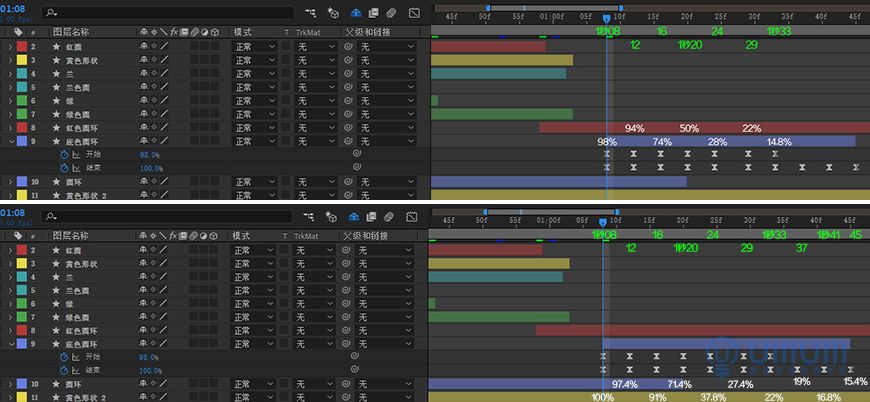870x402 pixels.
Task: Enable frame blending icon in upper toolbar
Action: 373,13
